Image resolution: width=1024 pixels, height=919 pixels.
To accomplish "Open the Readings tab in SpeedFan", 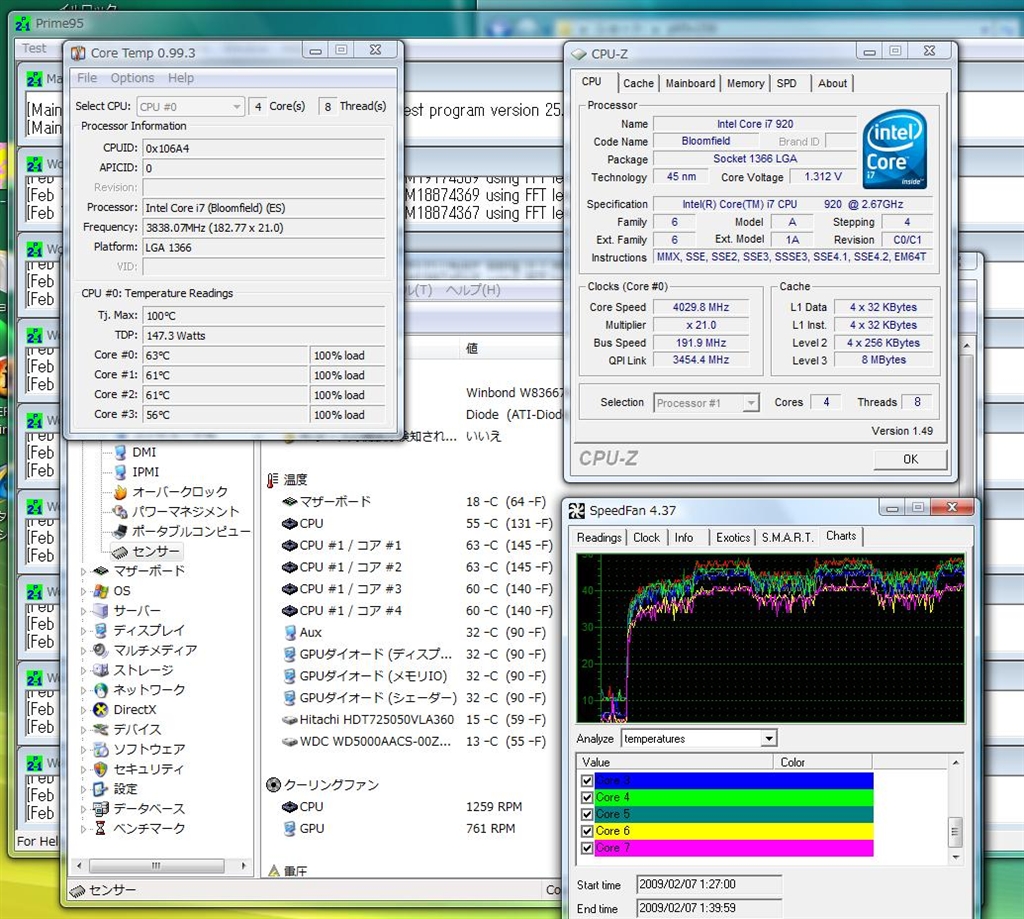I will [599, 538].
